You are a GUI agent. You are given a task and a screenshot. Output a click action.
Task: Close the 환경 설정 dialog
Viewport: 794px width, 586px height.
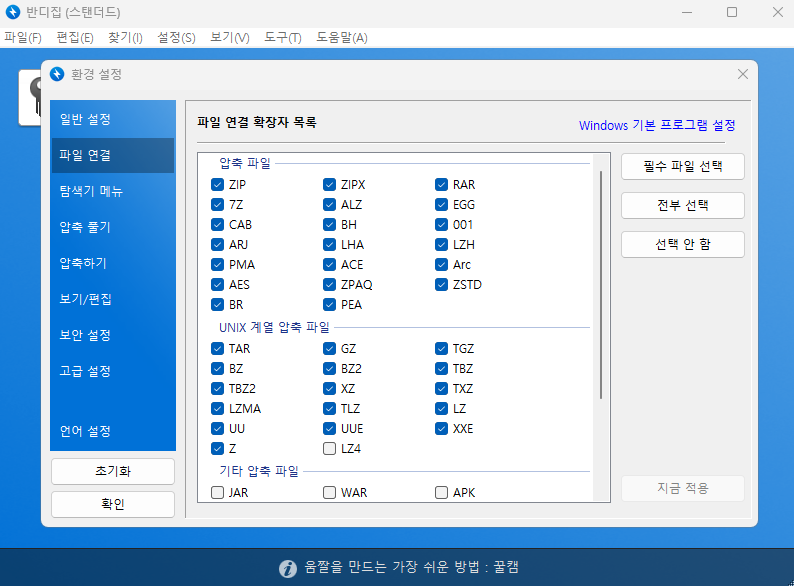click(742, 74)
